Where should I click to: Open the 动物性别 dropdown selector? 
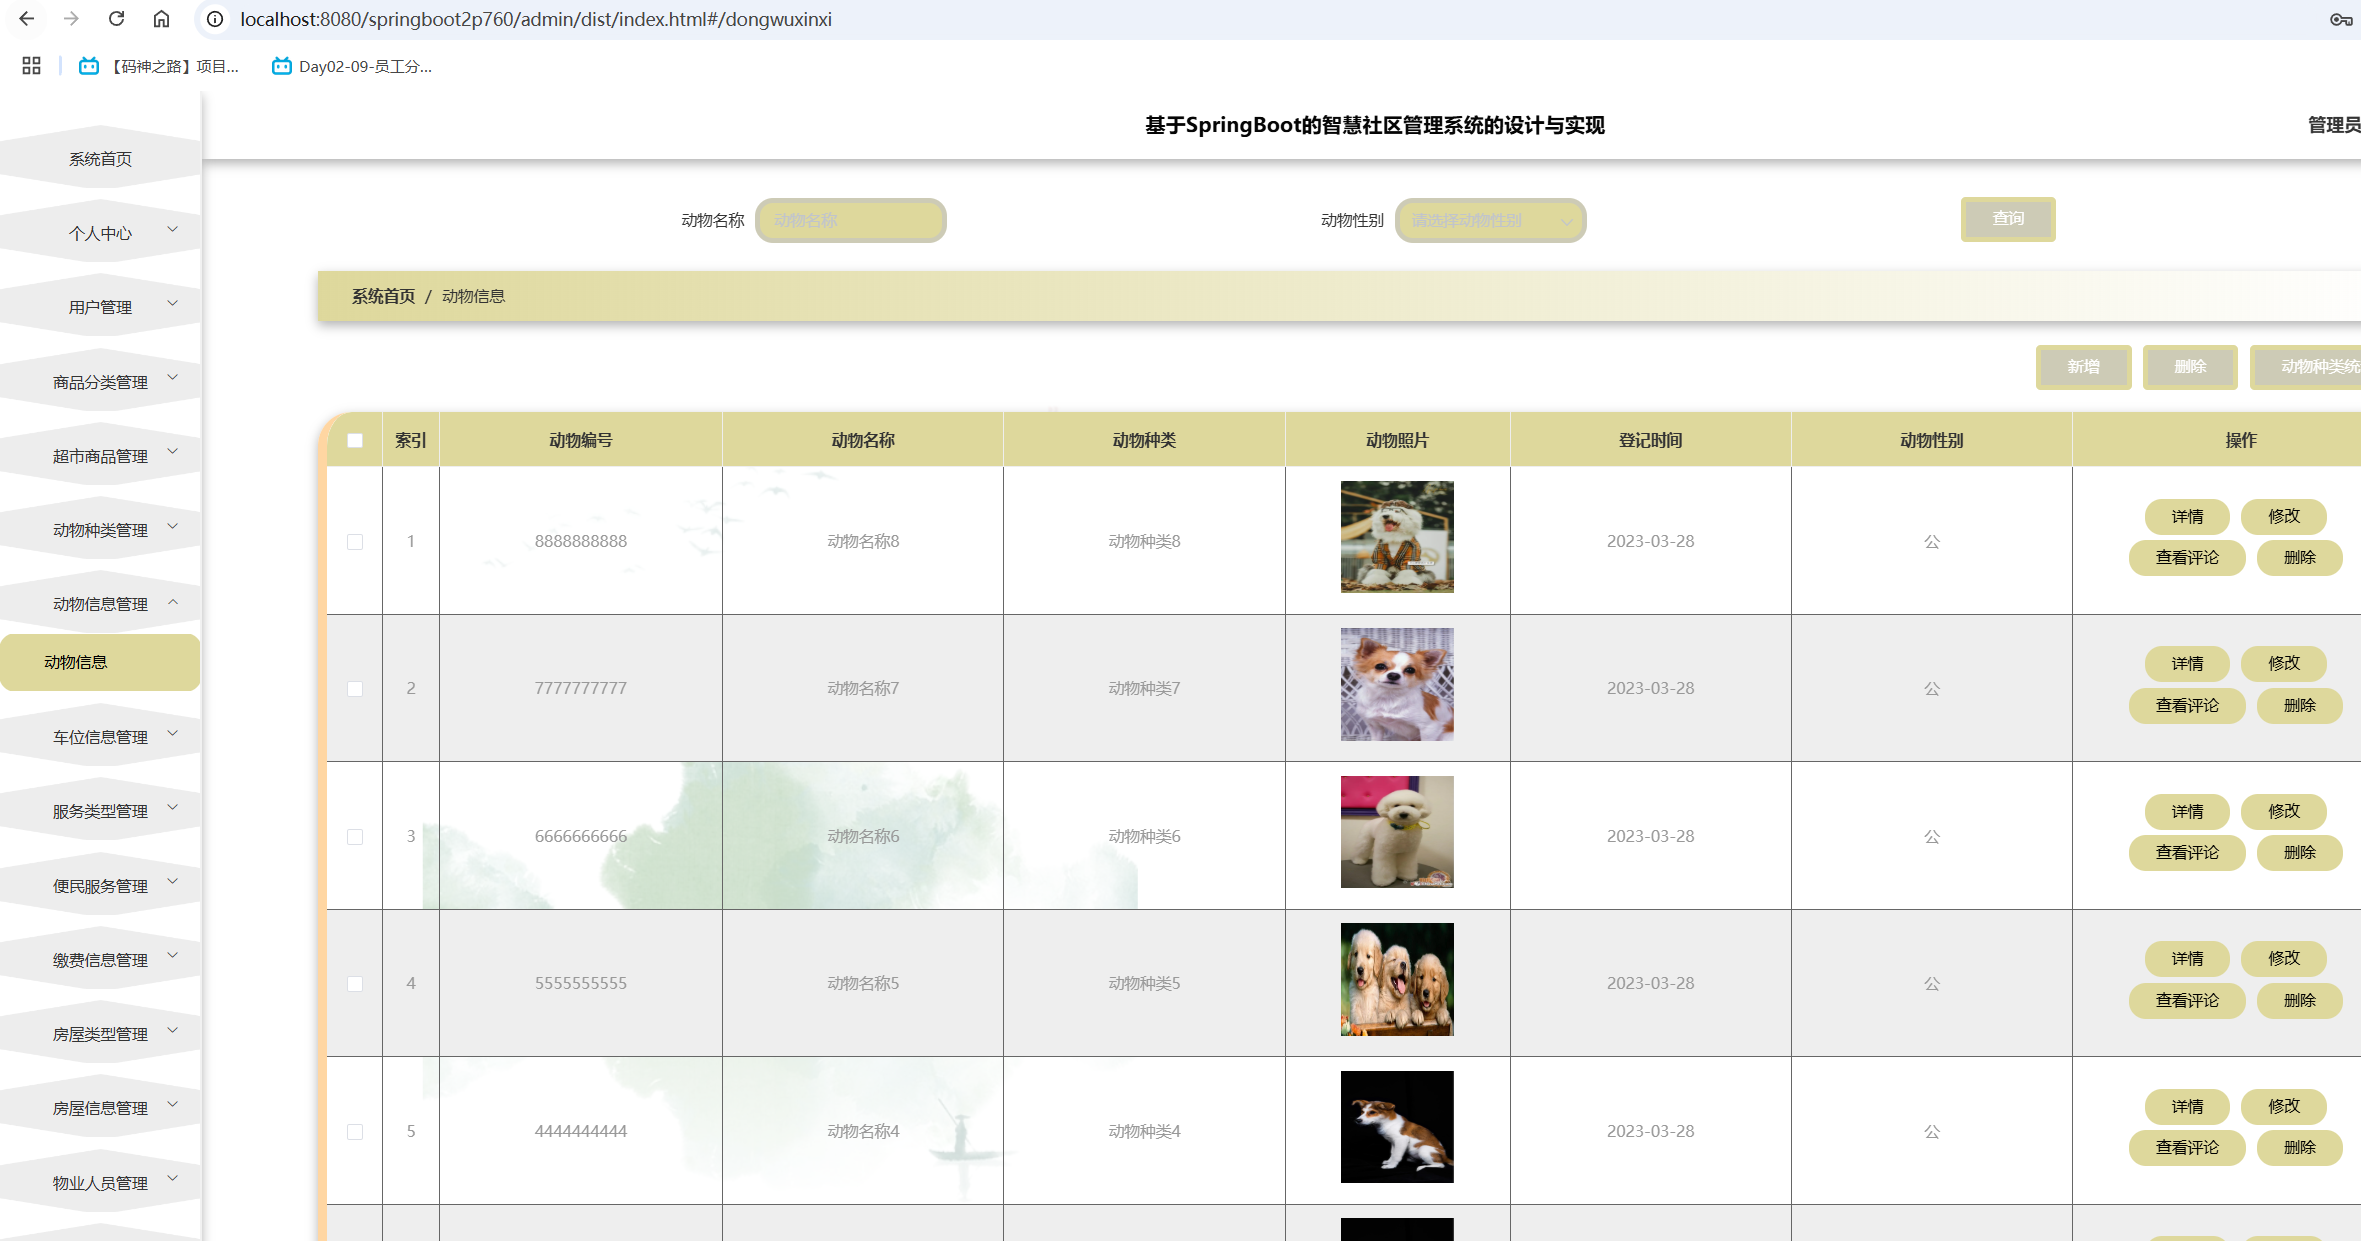click(x=1490, y=220)
